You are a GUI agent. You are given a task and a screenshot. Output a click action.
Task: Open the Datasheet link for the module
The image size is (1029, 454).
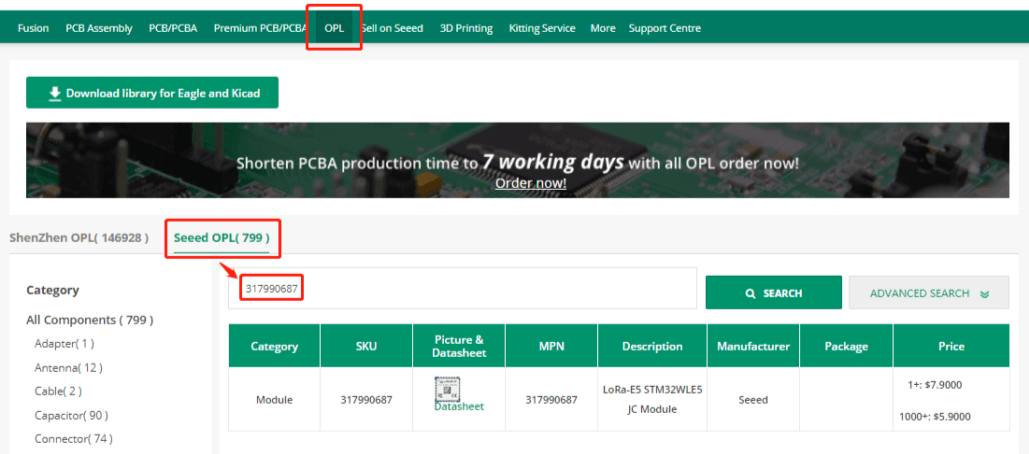click(458, 406)
